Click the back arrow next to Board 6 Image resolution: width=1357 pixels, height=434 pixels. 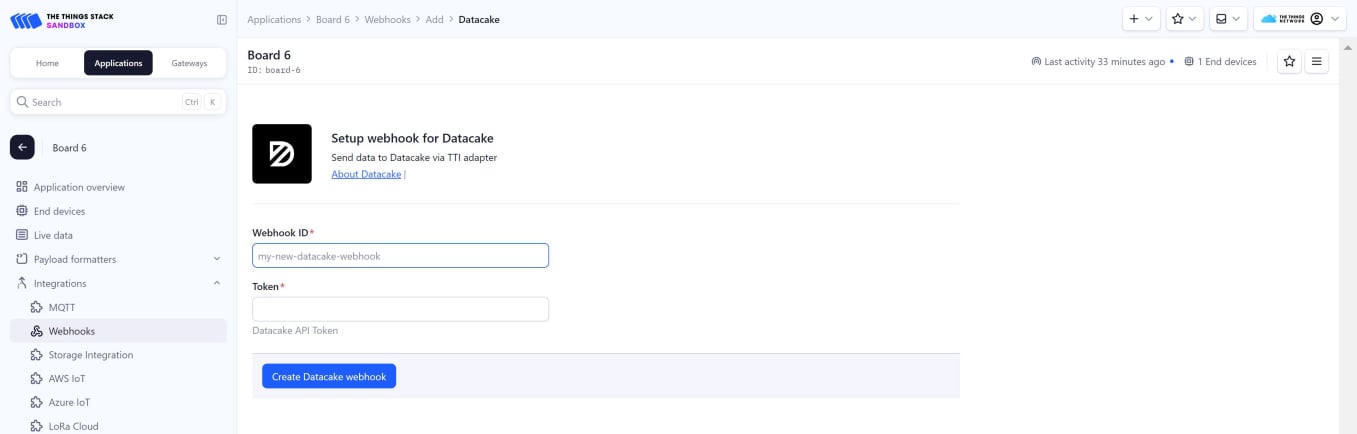click(x=22, y=147)
